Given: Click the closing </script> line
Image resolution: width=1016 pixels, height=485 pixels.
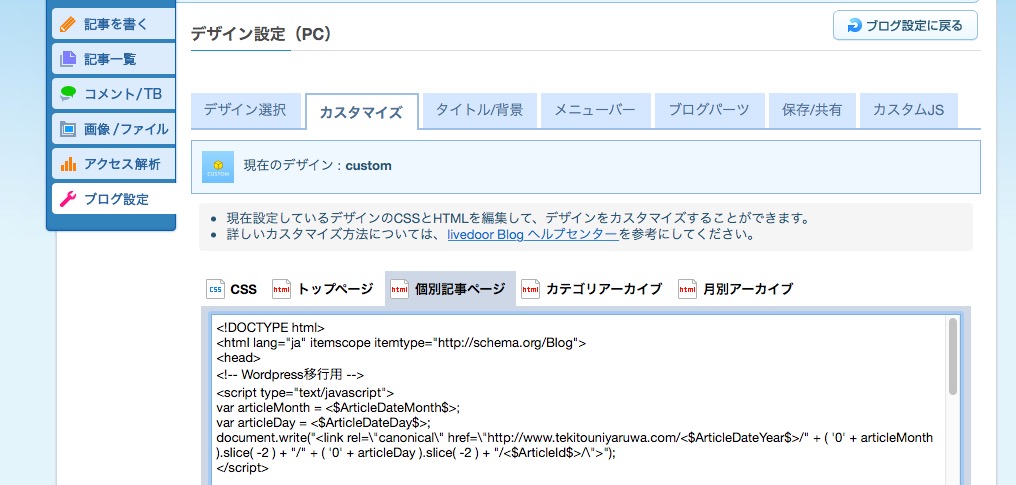Looking at the screenshot, I should click(242, 468).
